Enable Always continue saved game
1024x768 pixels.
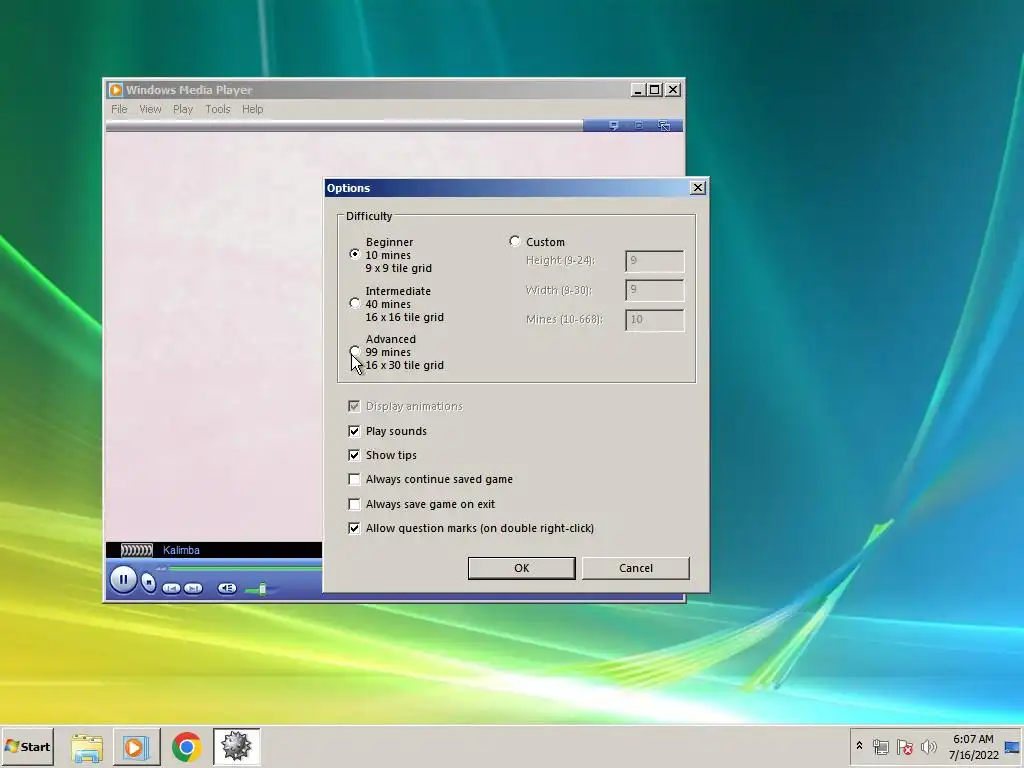coord(354,479)
